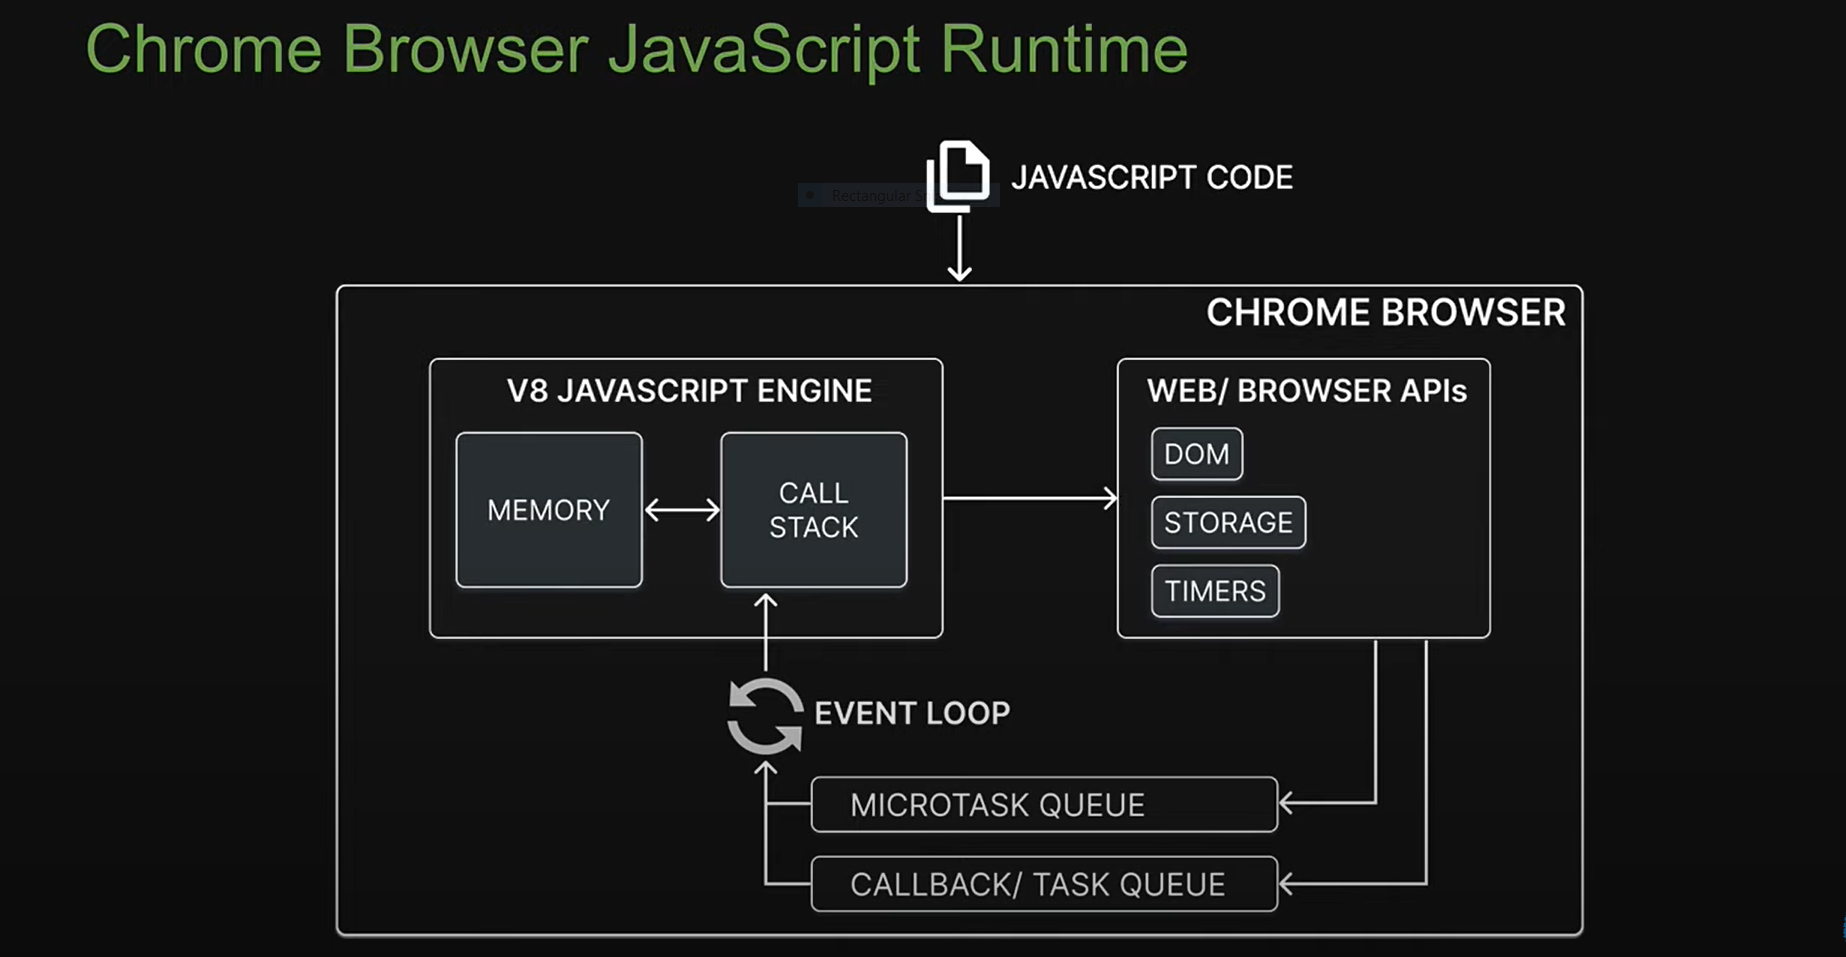Click the 'JAVASCRIPT CODE' text
The width and height of the screenshot is (1846, 957).
pos(1152,178)
